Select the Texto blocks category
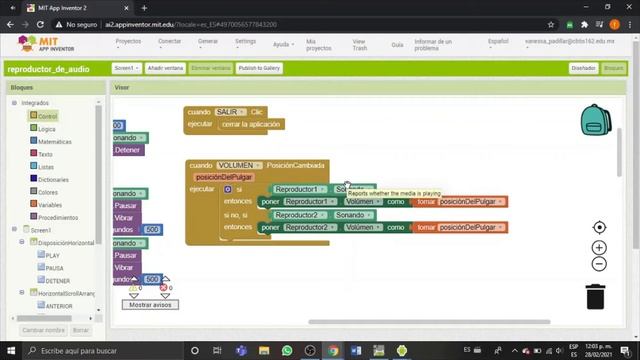640x360 pixels. pyautogui.click(x=41, y=154)
